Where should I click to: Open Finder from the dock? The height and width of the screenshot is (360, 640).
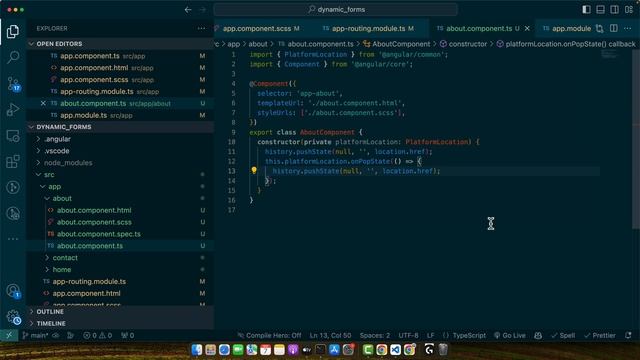(x=197, y=350)
